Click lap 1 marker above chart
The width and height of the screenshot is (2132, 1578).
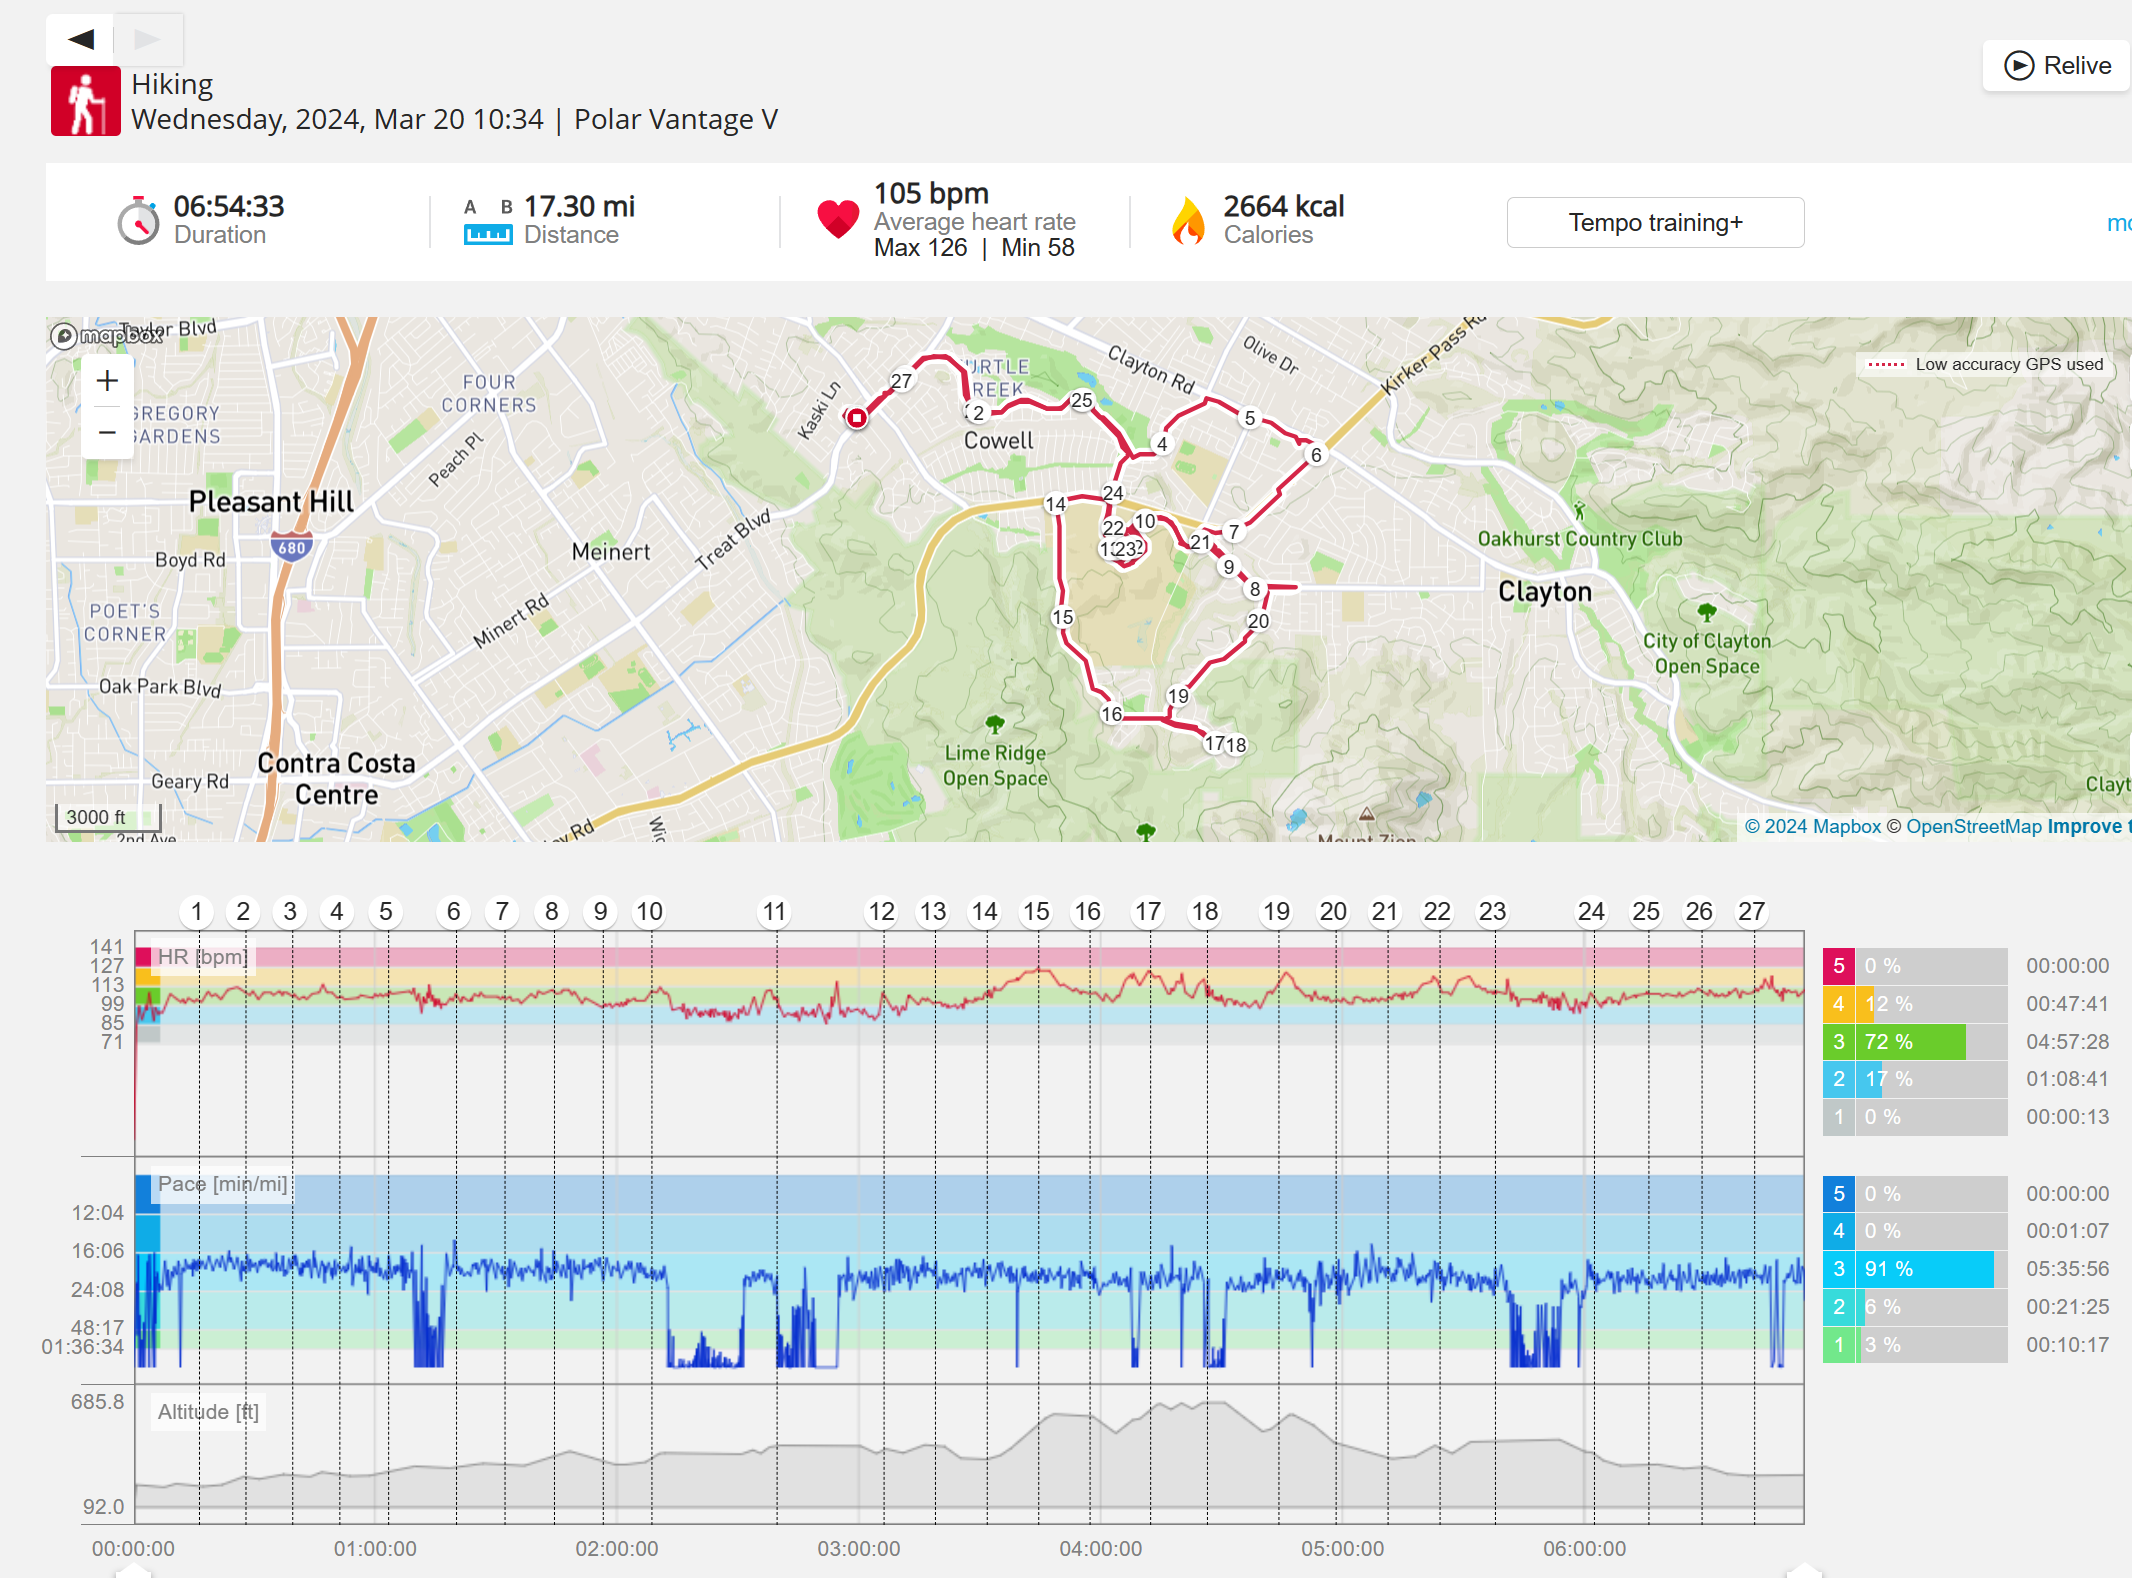click(197, 911)
